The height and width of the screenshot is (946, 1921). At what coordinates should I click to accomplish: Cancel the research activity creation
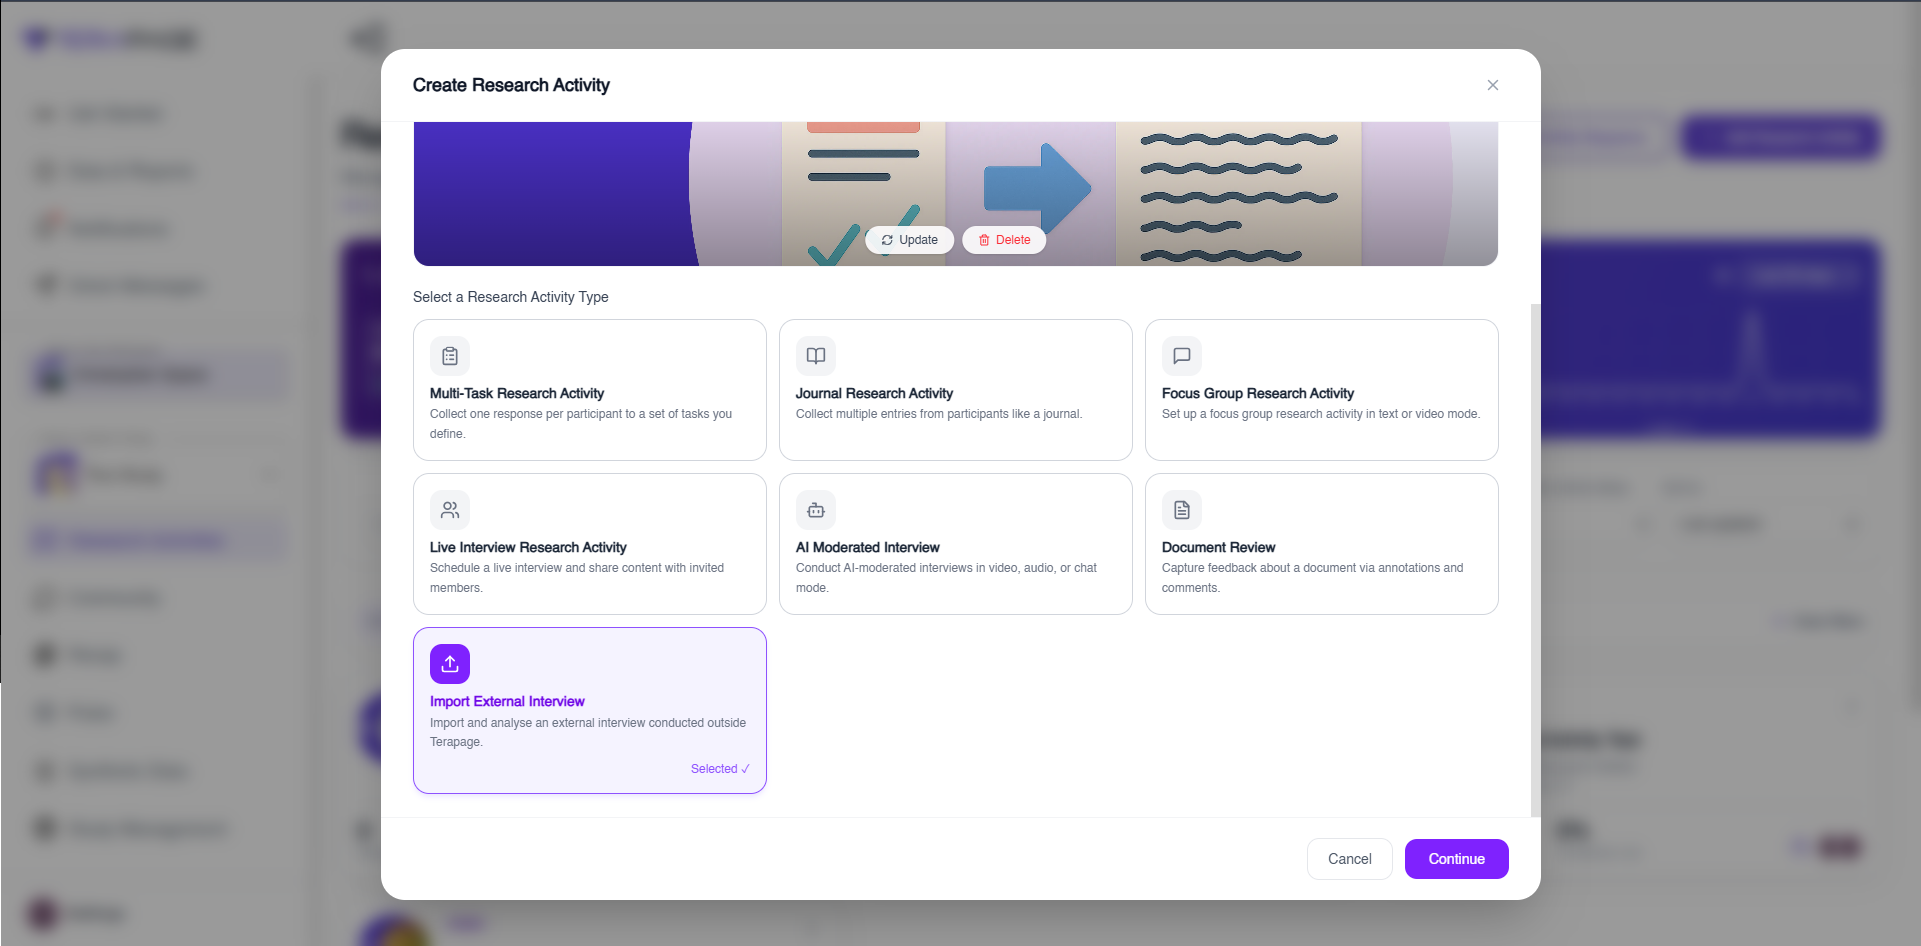[x=1350, y=859]
